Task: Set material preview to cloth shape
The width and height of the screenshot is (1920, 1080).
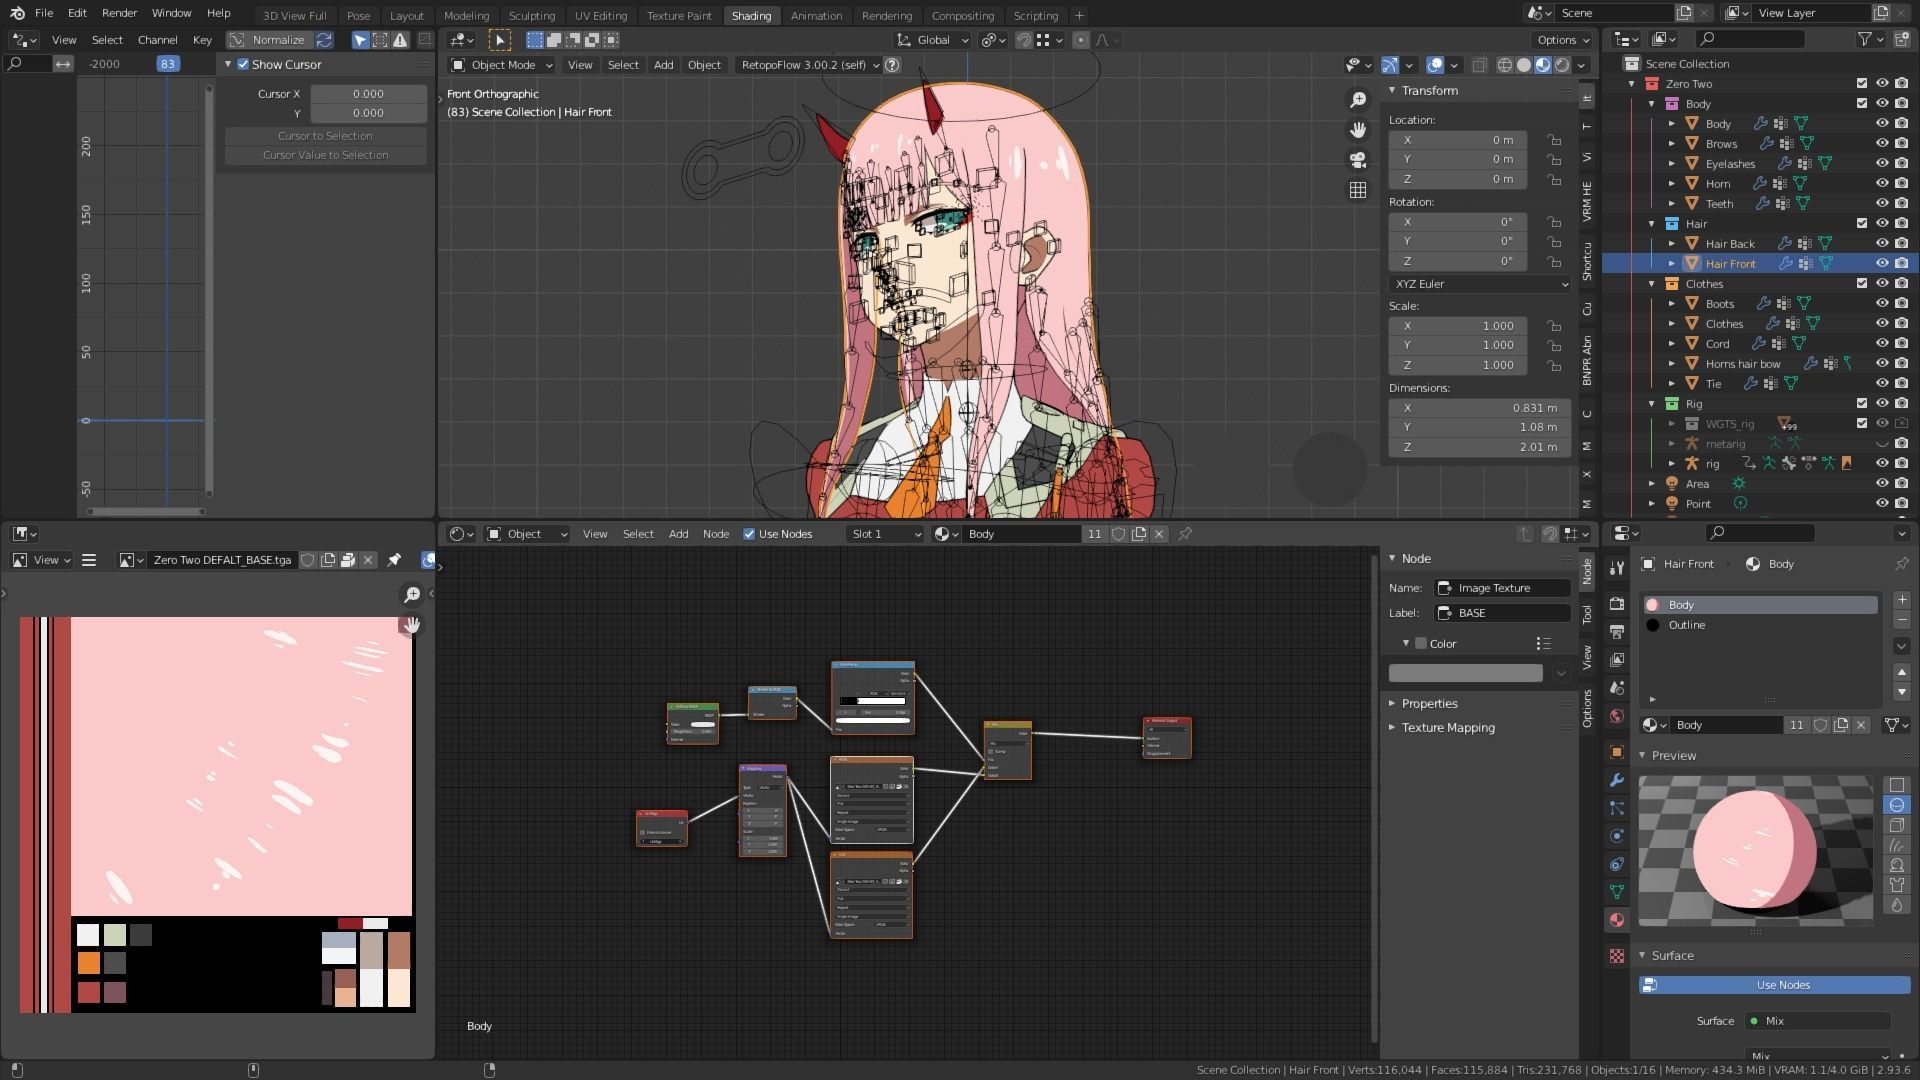Action: [1897, 885]
